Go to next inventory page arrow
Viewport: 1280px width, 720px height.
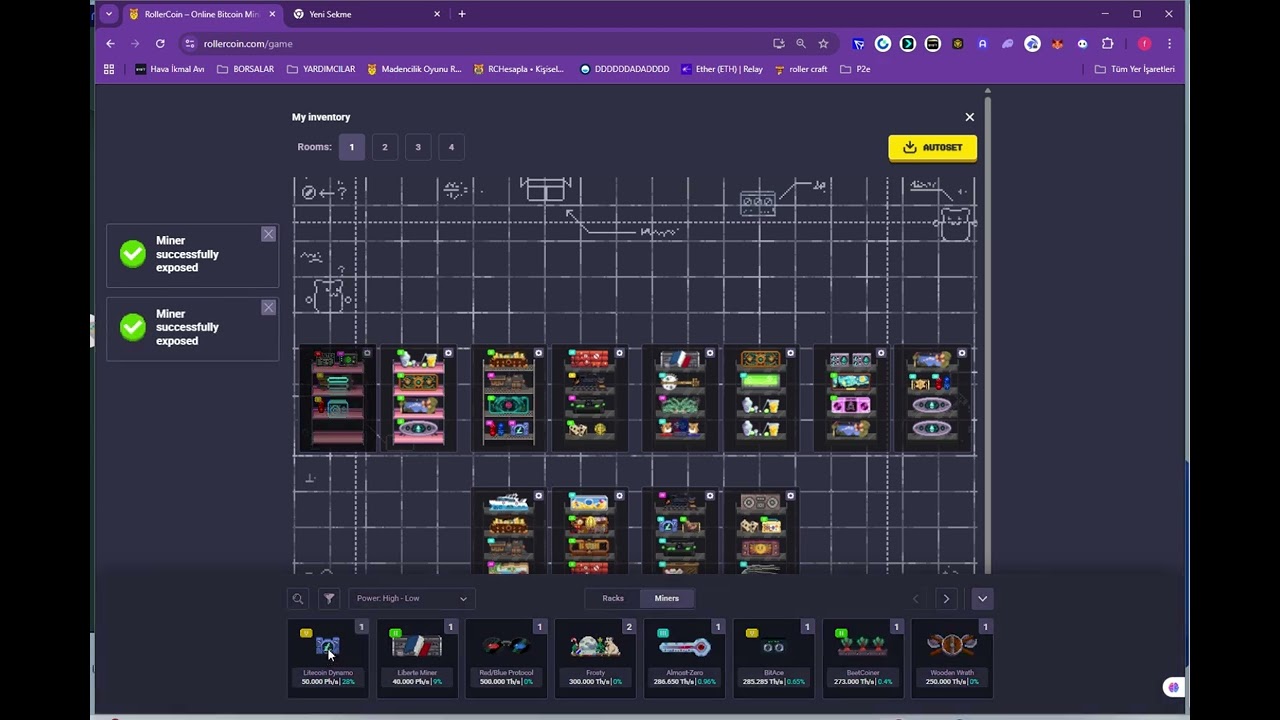(946, 598)
